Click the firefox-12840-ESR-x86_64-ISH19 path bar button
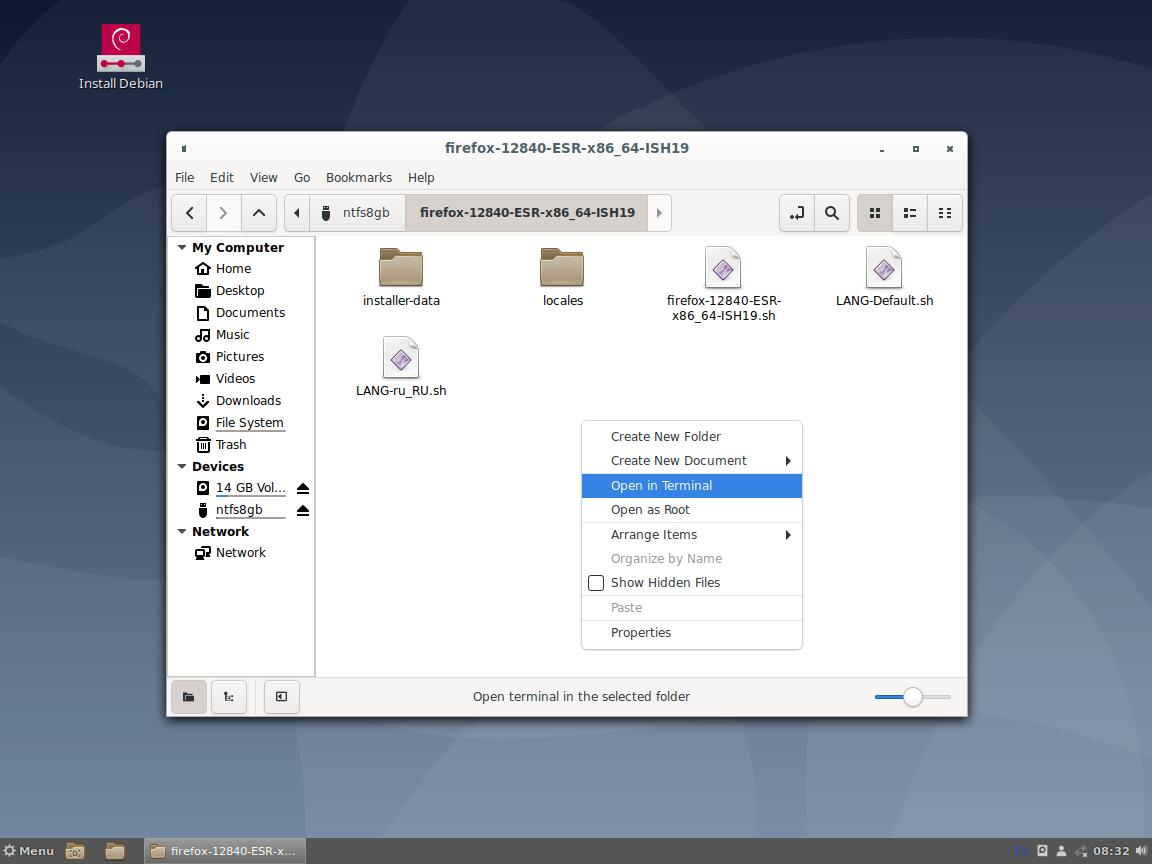Viewport: 1152px width, 864px height. click(x=527, y=213)
